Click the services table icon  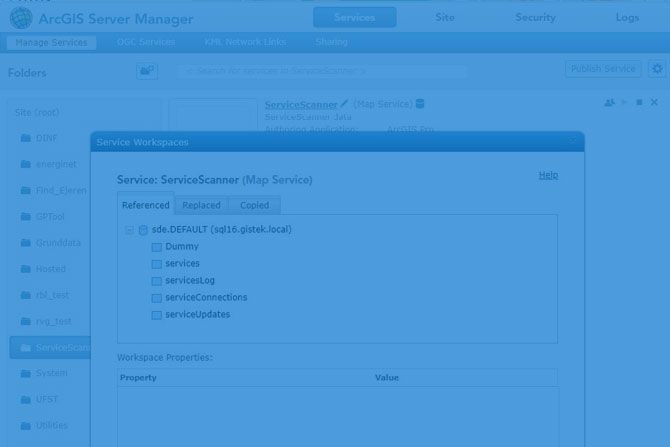pyautogui.click(x=157, y=264)
